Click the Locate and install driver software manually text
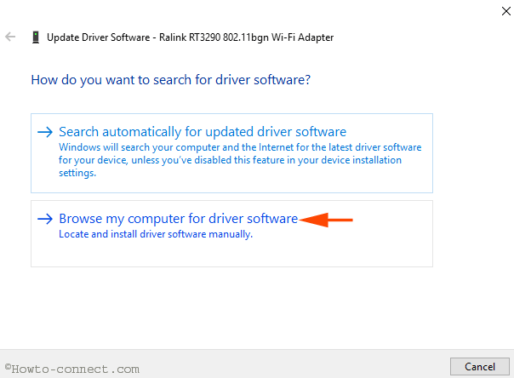 (156, 234)
